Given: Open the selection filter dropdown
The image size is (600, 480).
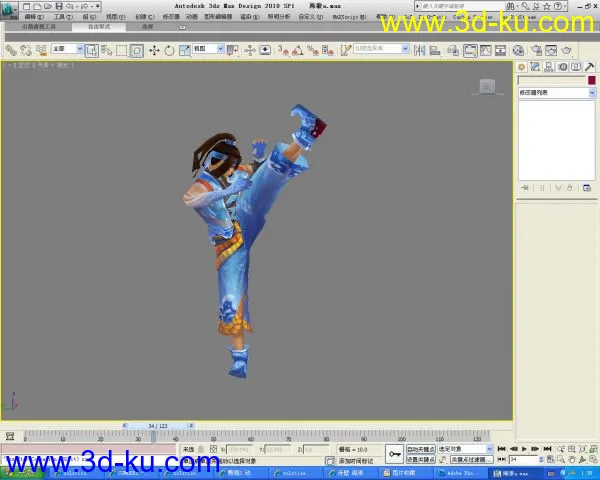Looking at the screenshot, I should [x=79, y=49].
